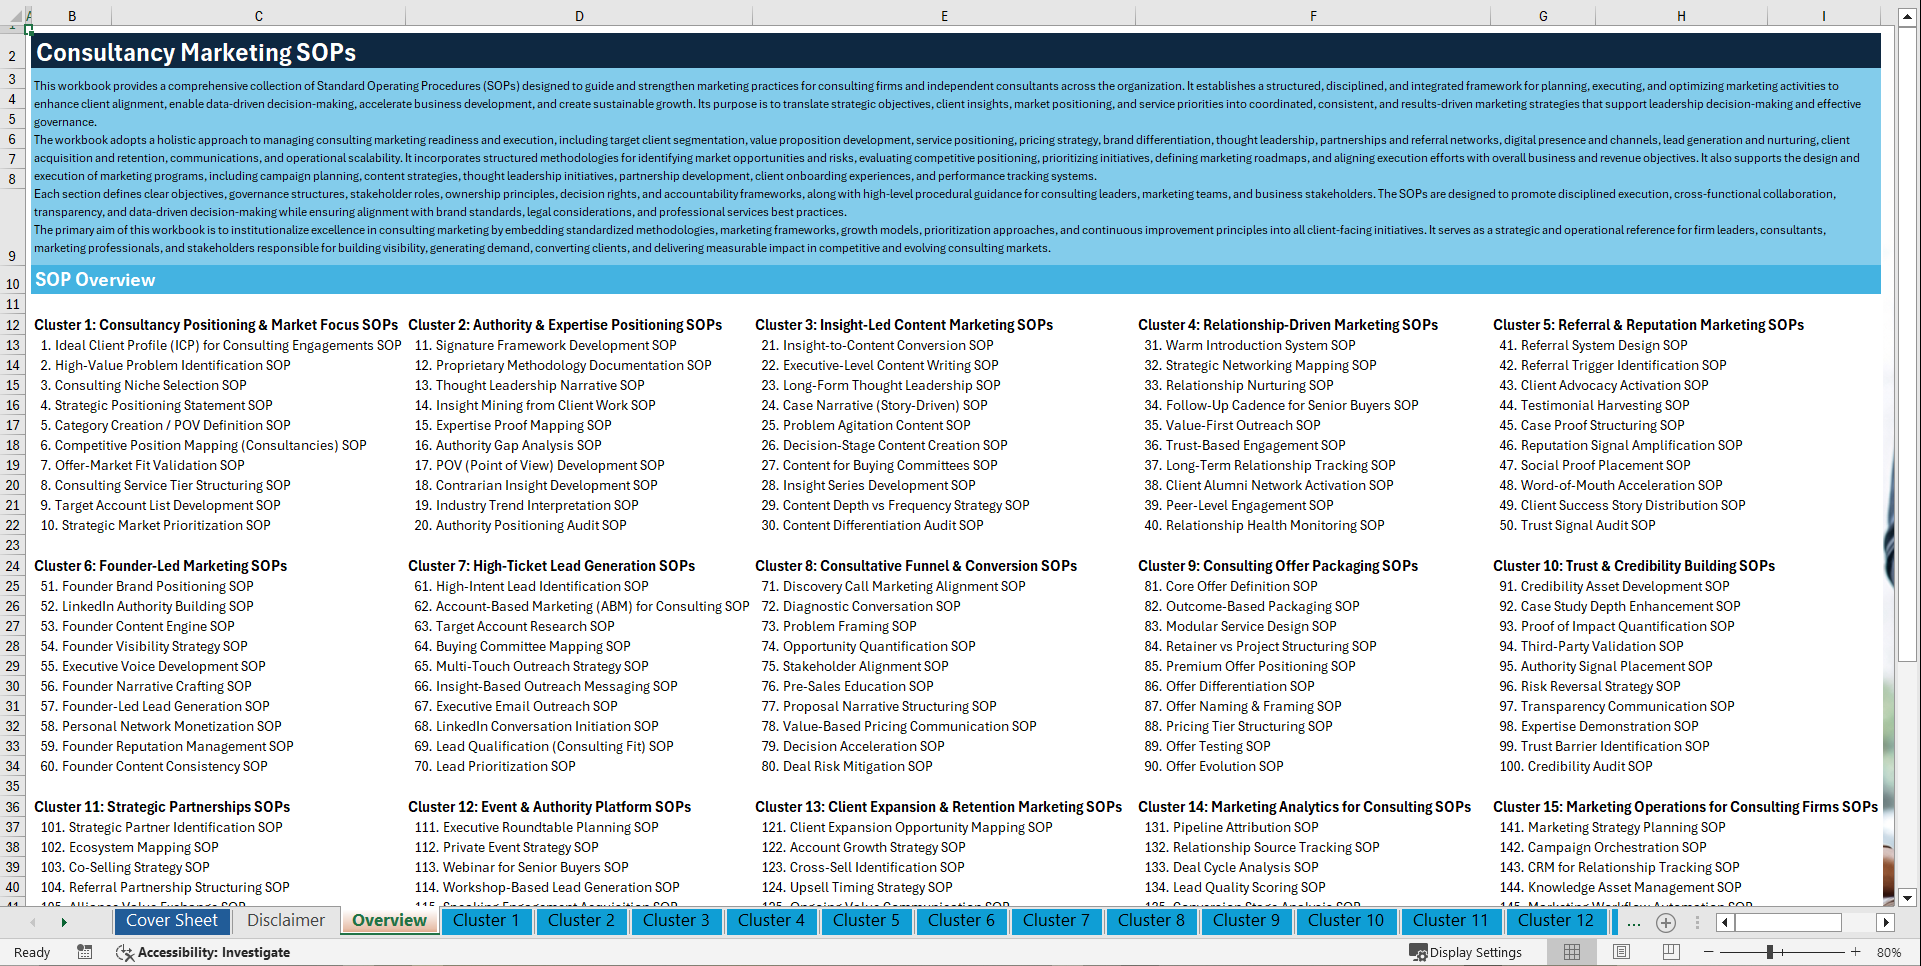Open Display Settings from the status bar

[1466, 952]
